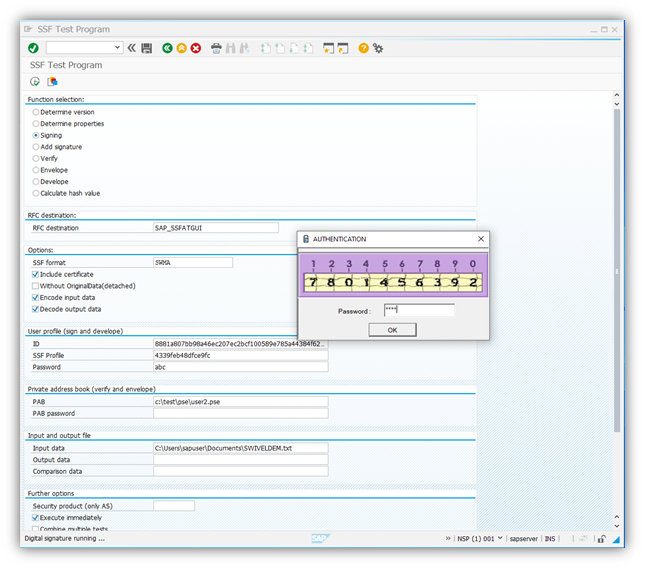
Task: Click the Save diskette icon
Action: pos(146,48)
